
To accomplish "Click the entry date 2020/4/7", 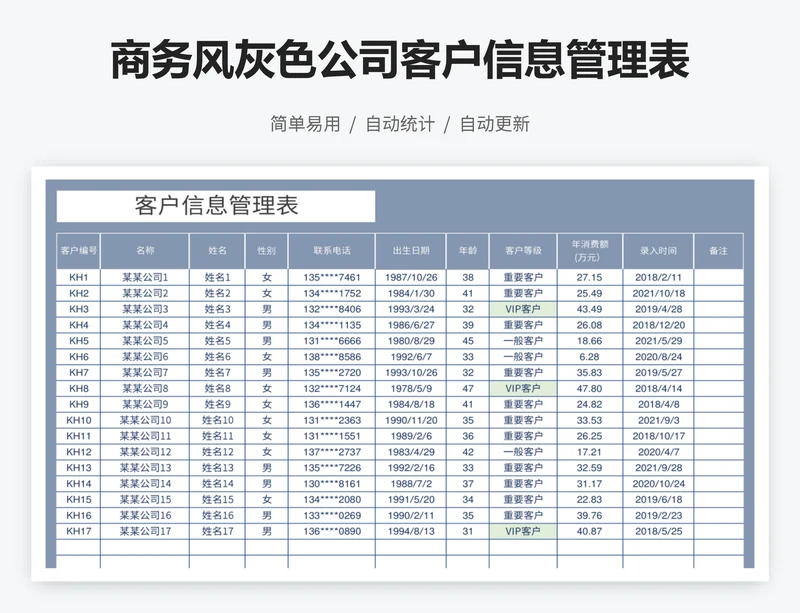I will pyautogui.click(x=659, y=452).
